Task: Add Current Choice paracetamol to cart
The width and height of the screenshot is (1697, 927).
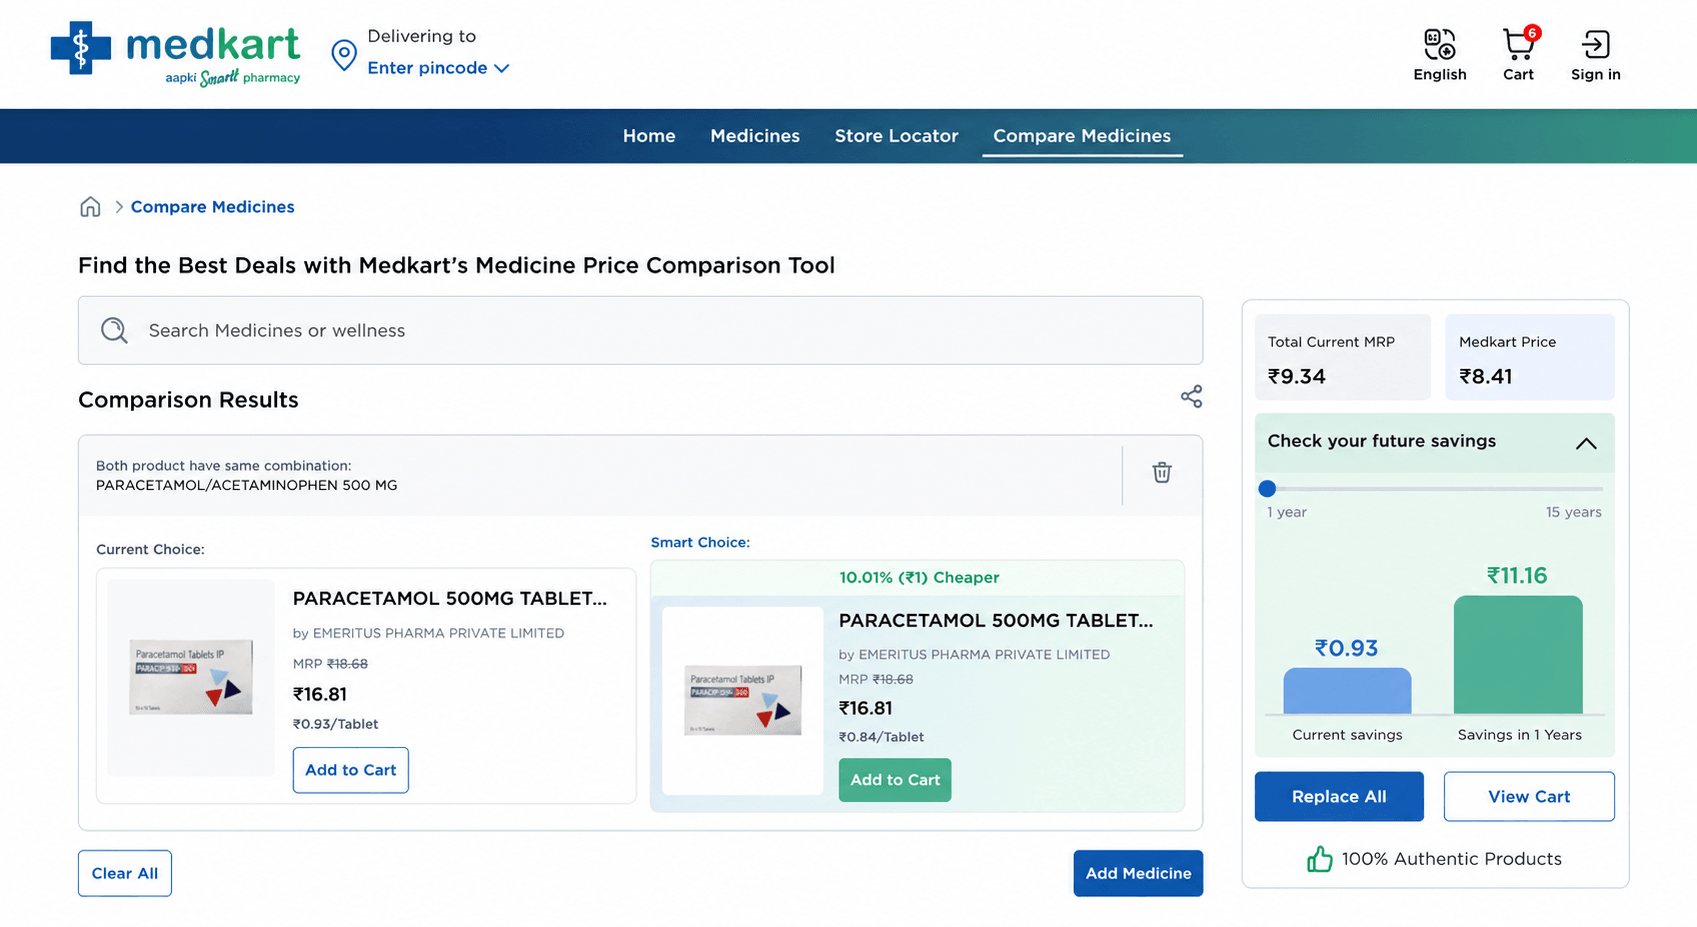Action: [351, 770]
